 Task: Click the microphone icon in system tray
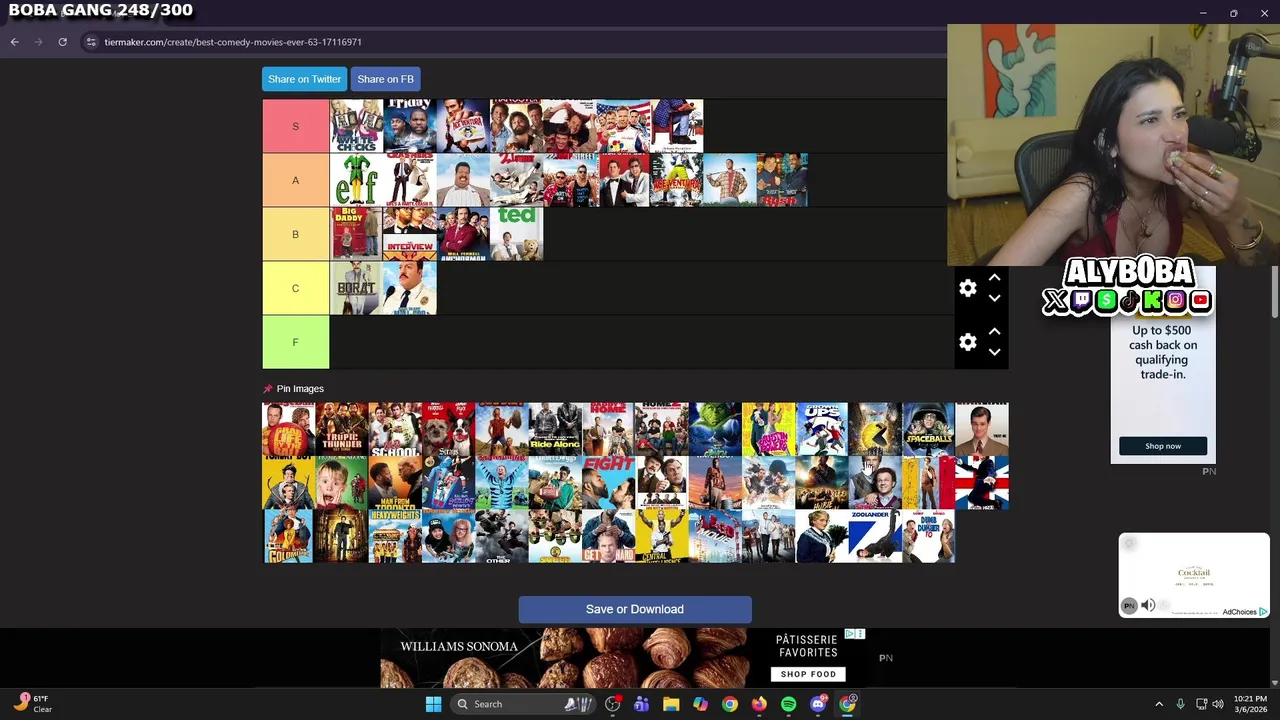pyautogui.click(x=1181, y=704)
